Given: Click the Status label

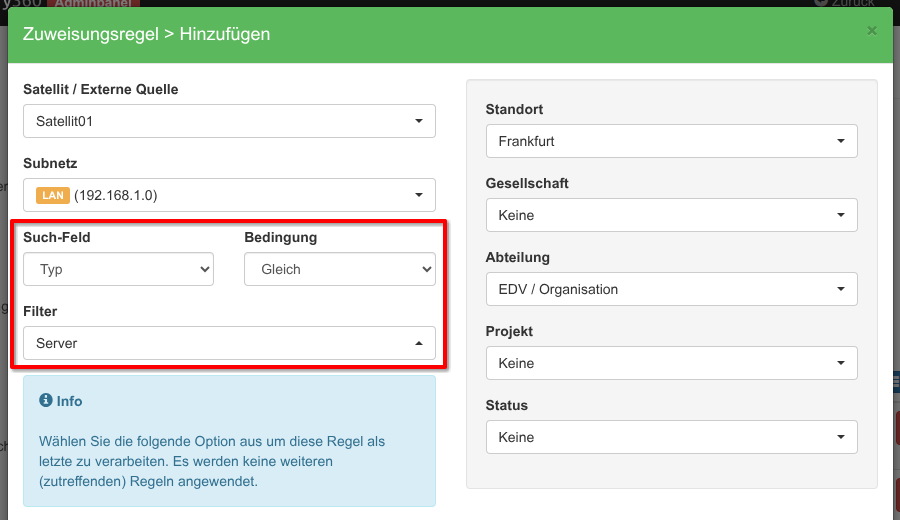Looking at the screenshot, I should [x=507, y=405].
